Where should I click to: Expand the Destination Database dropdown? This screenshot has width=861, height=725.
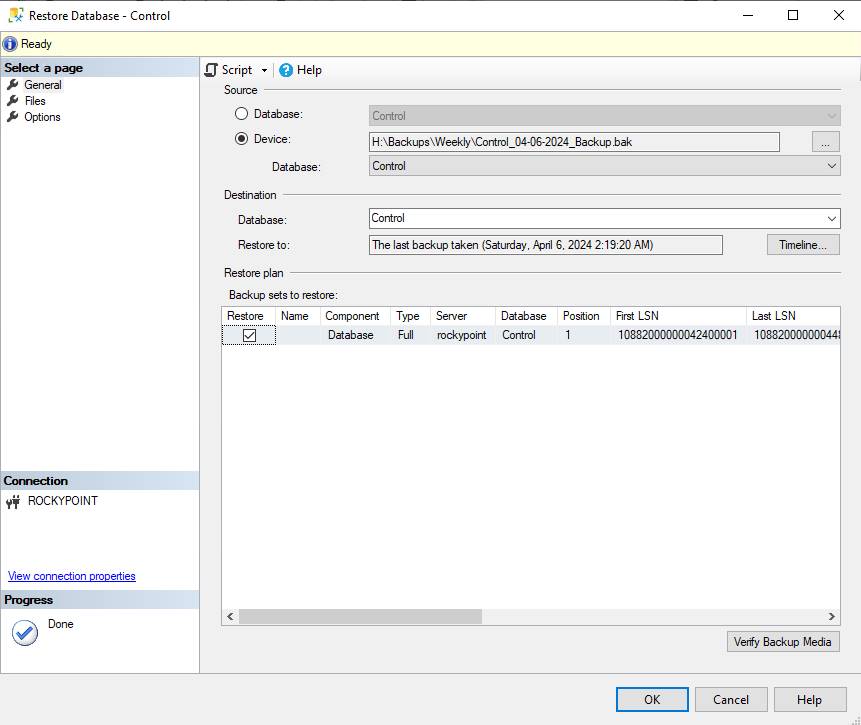coord(831,219)
